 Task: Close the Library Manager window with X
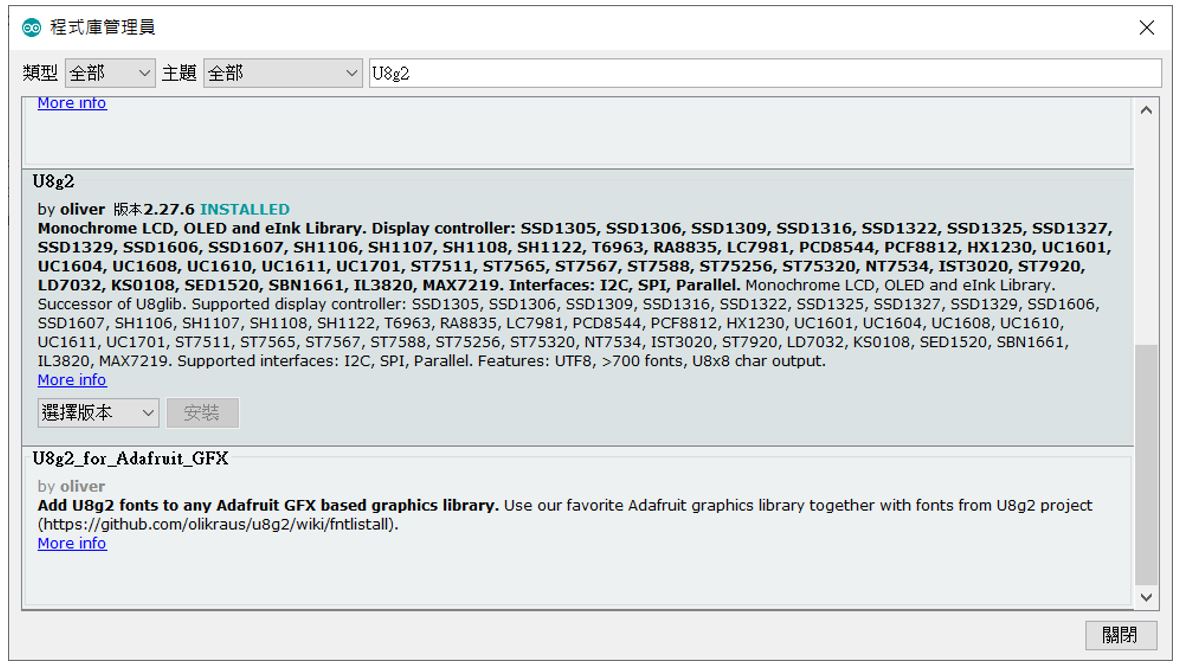click(1147, 28)
